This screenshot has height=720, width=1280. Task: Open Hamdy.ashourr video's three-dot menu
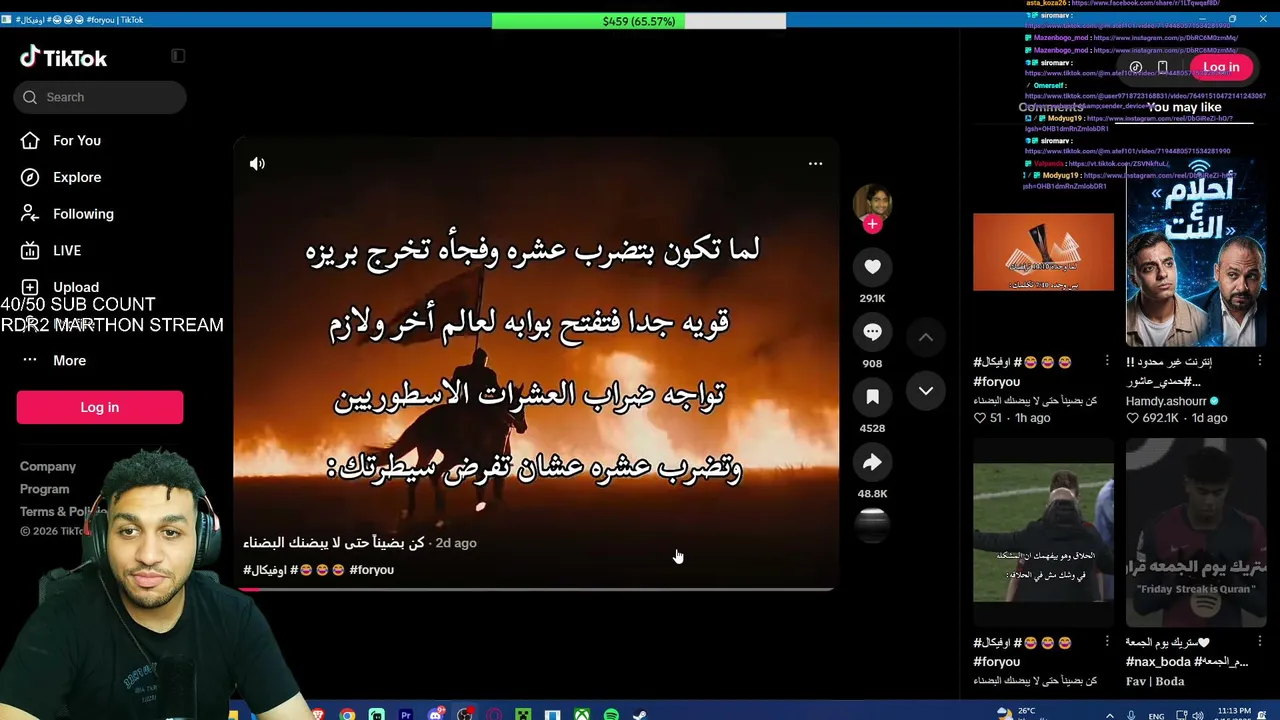[1259, 361]
